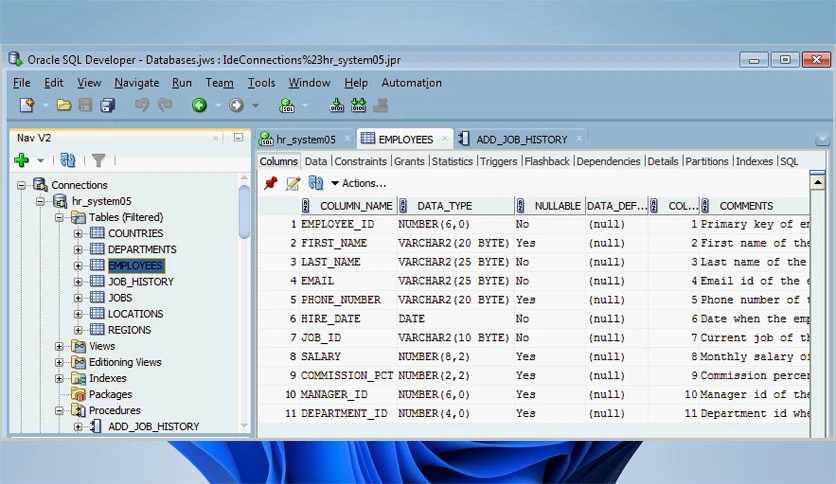
Task: Collapse the Connections tree node
Action: point(21,185)
